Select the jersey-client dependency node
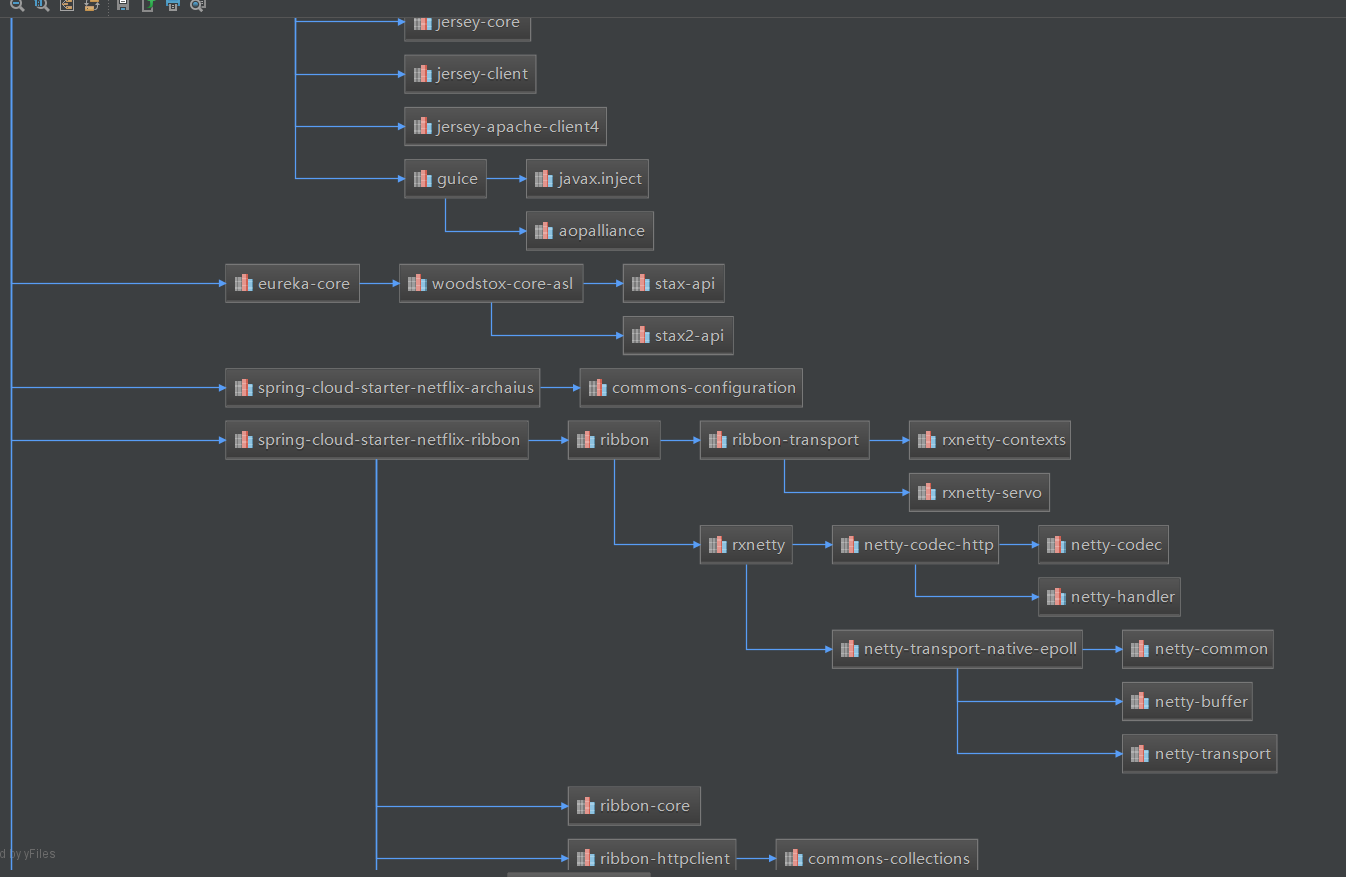This screenshot has width=1346, height=877. click(x=470, y=73)
